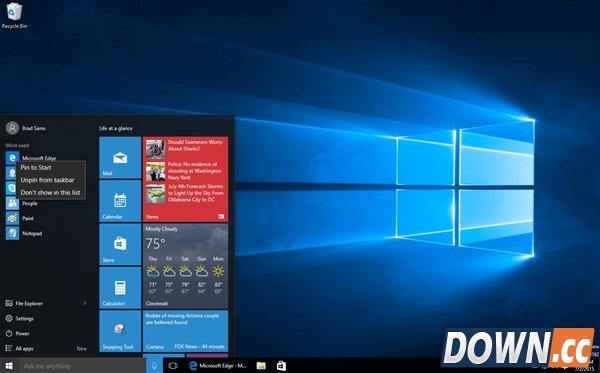600x373 pixels.
Task: Expand the File Explorer jump list arrow
Action: pyautogui.click(x=85, y=303)
